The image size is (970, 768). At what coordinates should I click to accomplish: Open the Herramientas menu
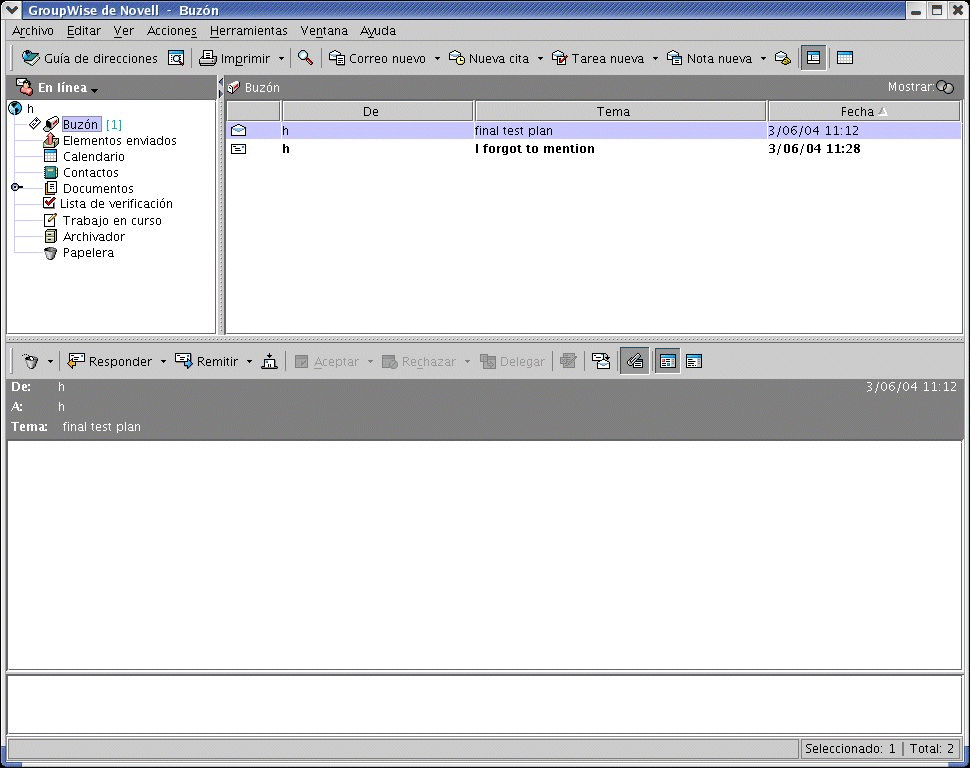(248, 31)
